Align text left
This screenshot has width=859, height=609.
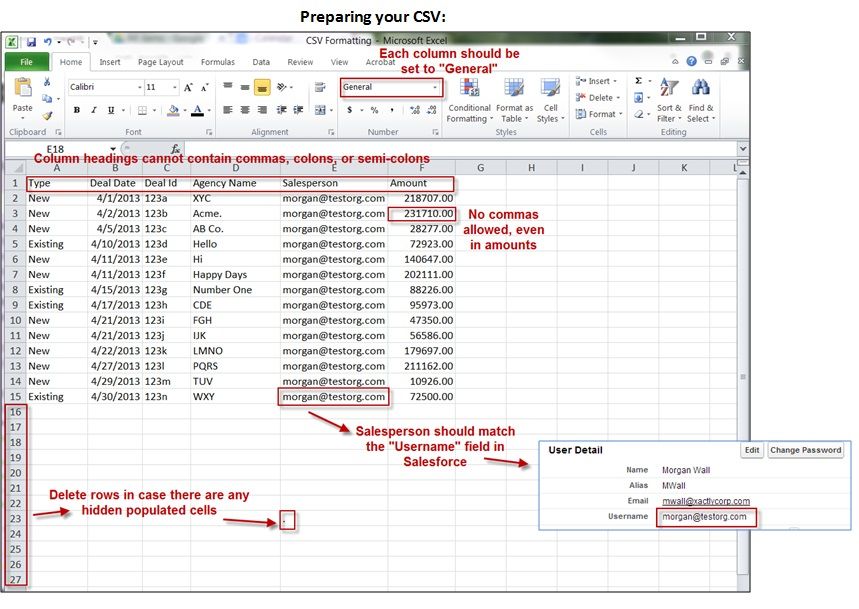(x=228, y=110)
